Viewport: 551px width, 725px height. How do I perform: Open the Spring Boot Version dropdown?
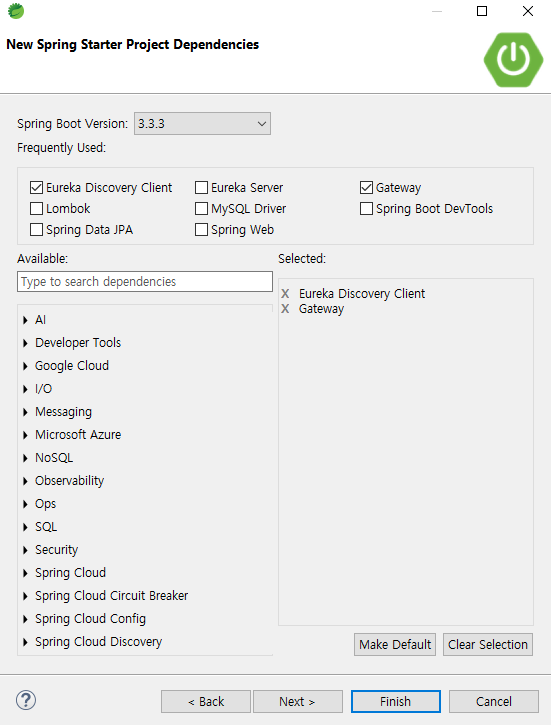click(202, 124)
